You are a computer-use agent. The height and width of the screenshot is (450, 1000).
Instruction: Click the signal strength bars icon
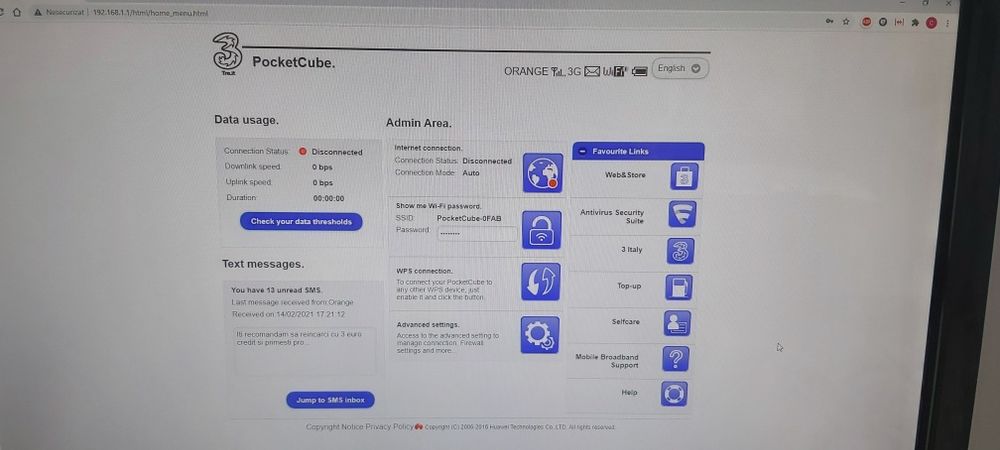pos(558,71)
